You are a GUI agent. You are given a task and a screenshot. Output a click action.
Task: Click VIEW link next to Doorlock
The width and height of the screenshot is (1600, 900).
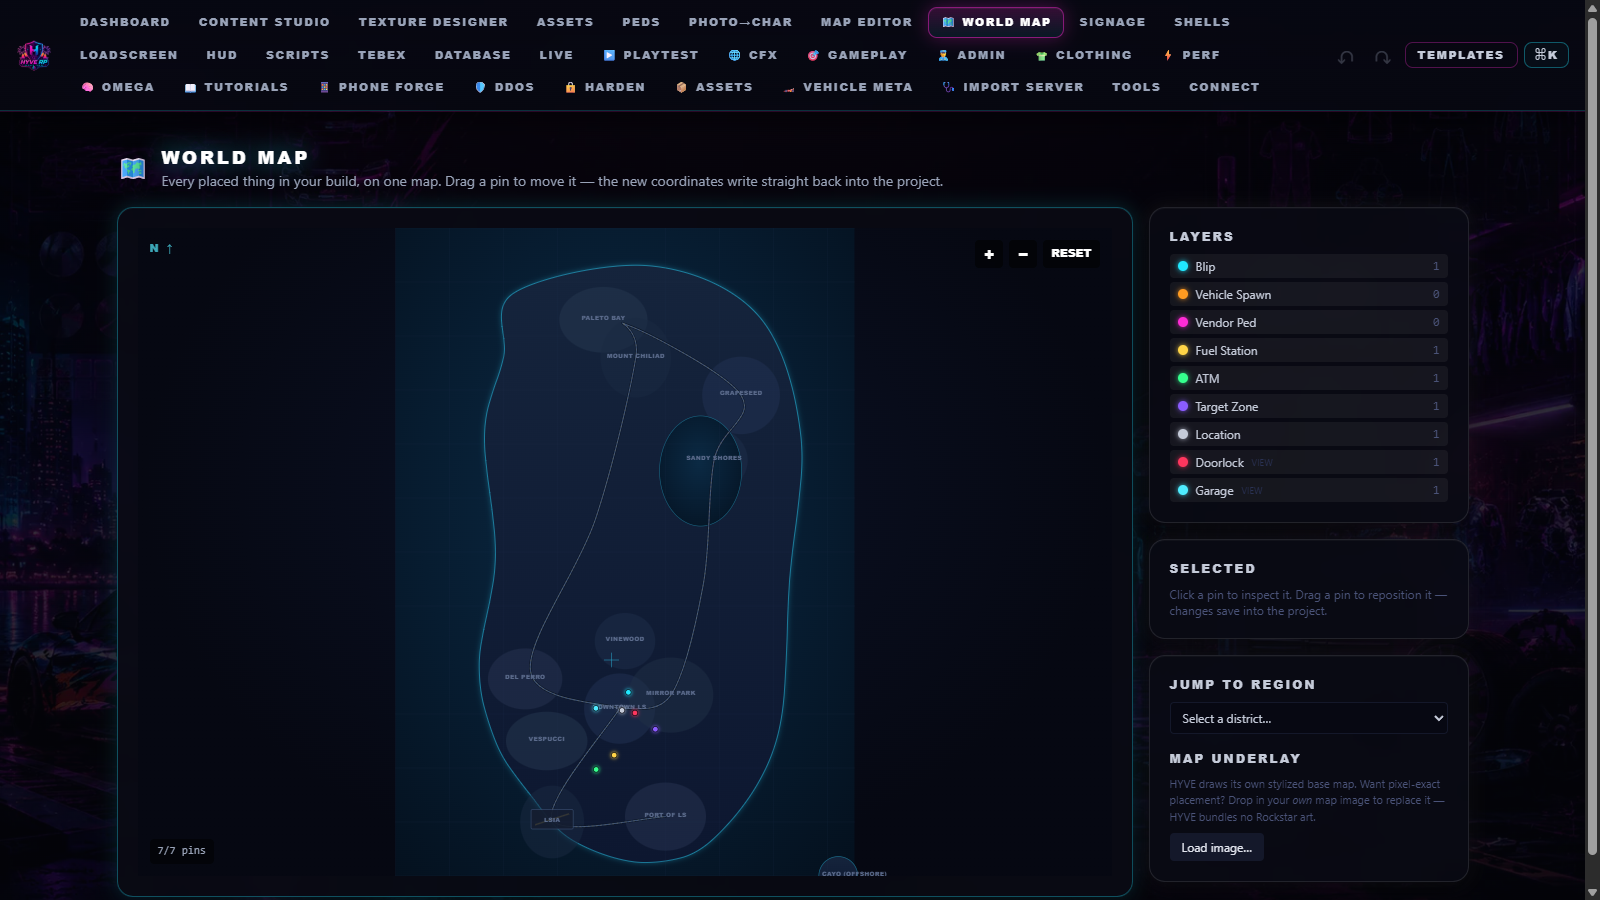pos(1262,463)
